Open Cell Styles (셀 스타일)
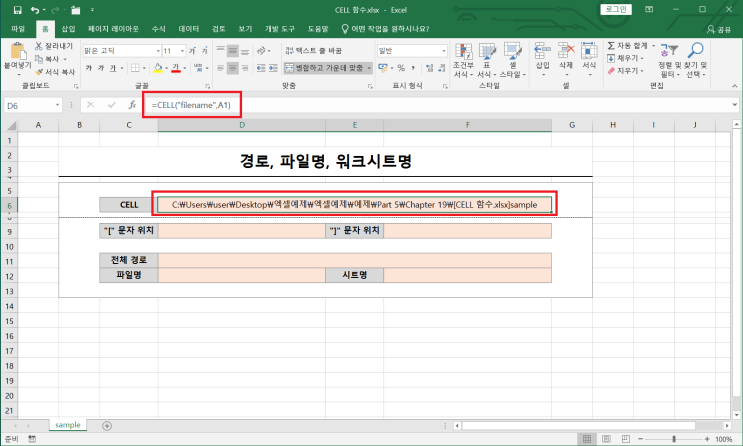Viewport: 743px width, 446px height. (513, 60)
